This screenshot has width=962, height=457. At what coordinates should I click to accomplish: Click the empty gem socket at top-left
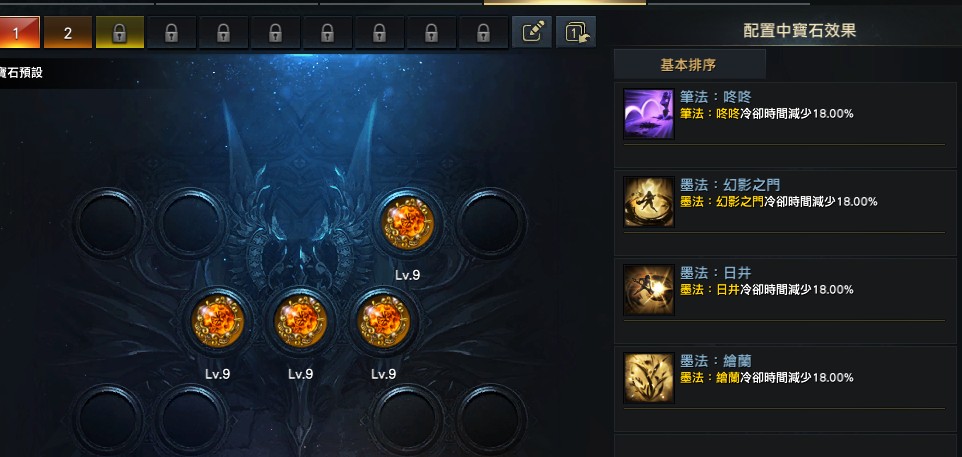[x=108, y=223]
